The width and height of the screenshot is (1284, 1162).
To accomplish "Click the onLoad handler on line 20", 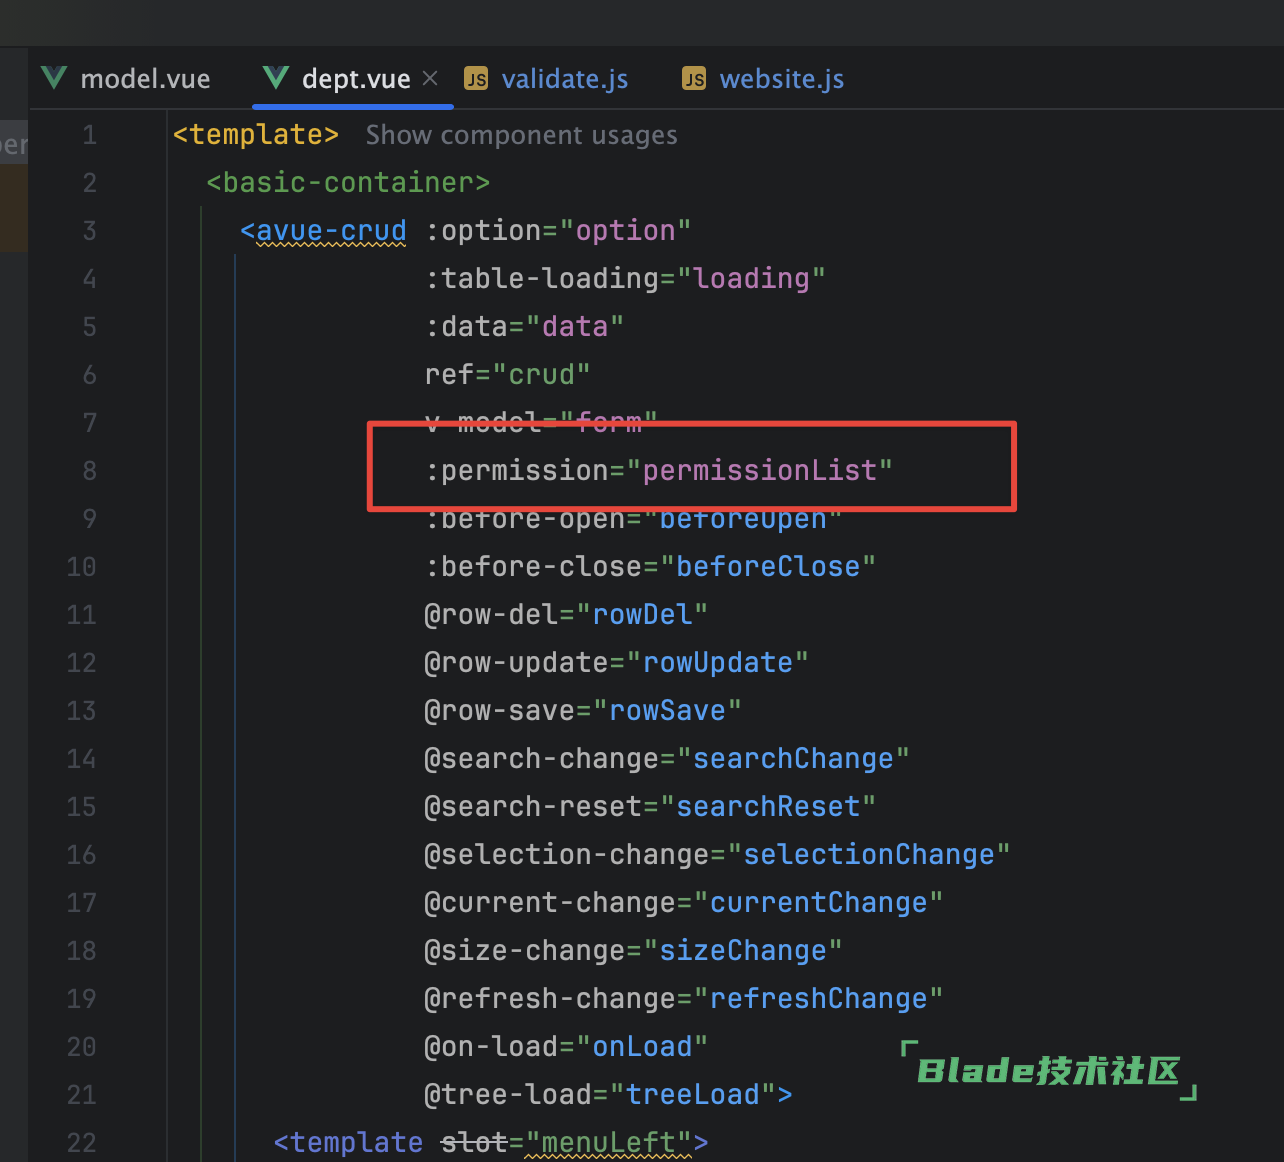I will click(642, 1047).
